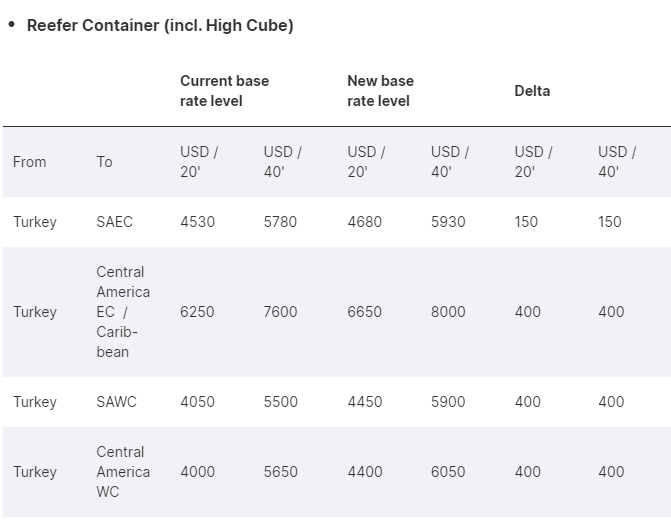Screen dimensions: 671x521
Task: Click Turkey in the SAEC row
Action: click(x=35, y=222)
